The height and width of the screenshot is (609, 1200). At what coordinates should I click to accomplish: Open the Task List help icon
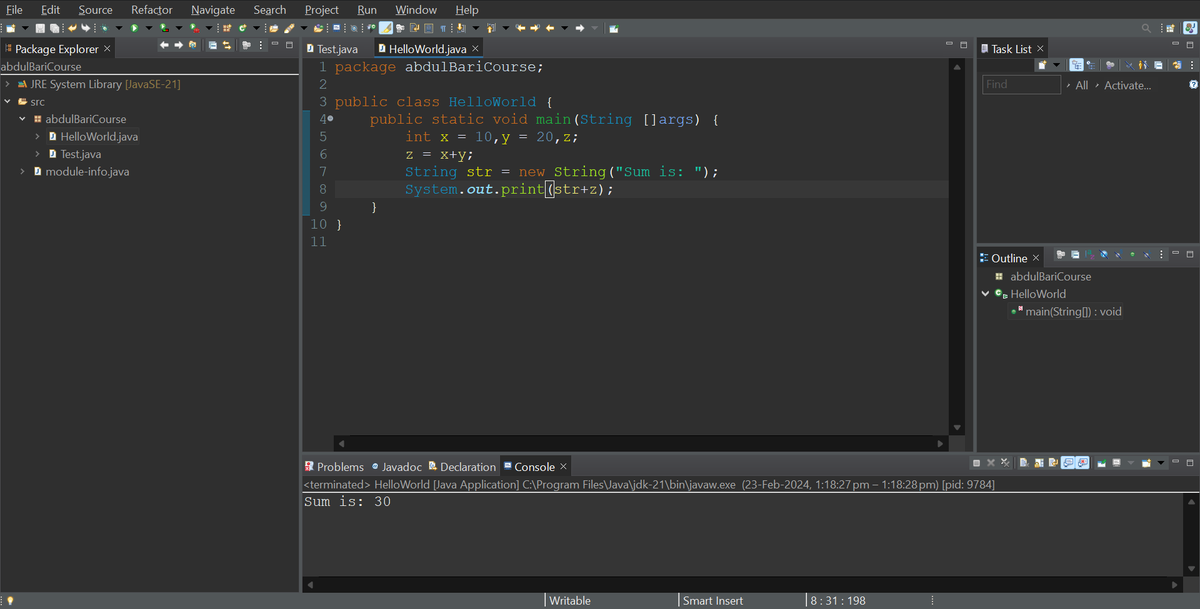coord(1193,85)
